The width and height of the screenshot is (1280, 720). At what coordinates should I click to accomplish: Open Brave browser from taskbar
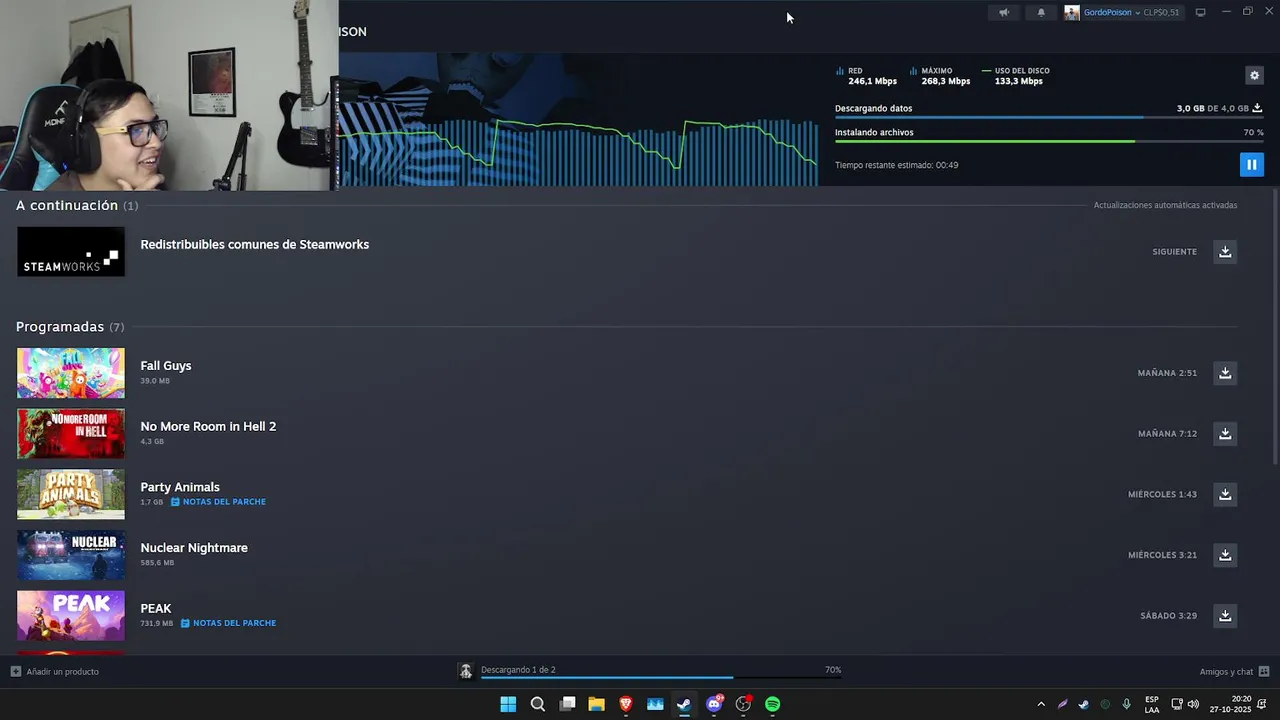pyautogui.click(x=626, y=704)
